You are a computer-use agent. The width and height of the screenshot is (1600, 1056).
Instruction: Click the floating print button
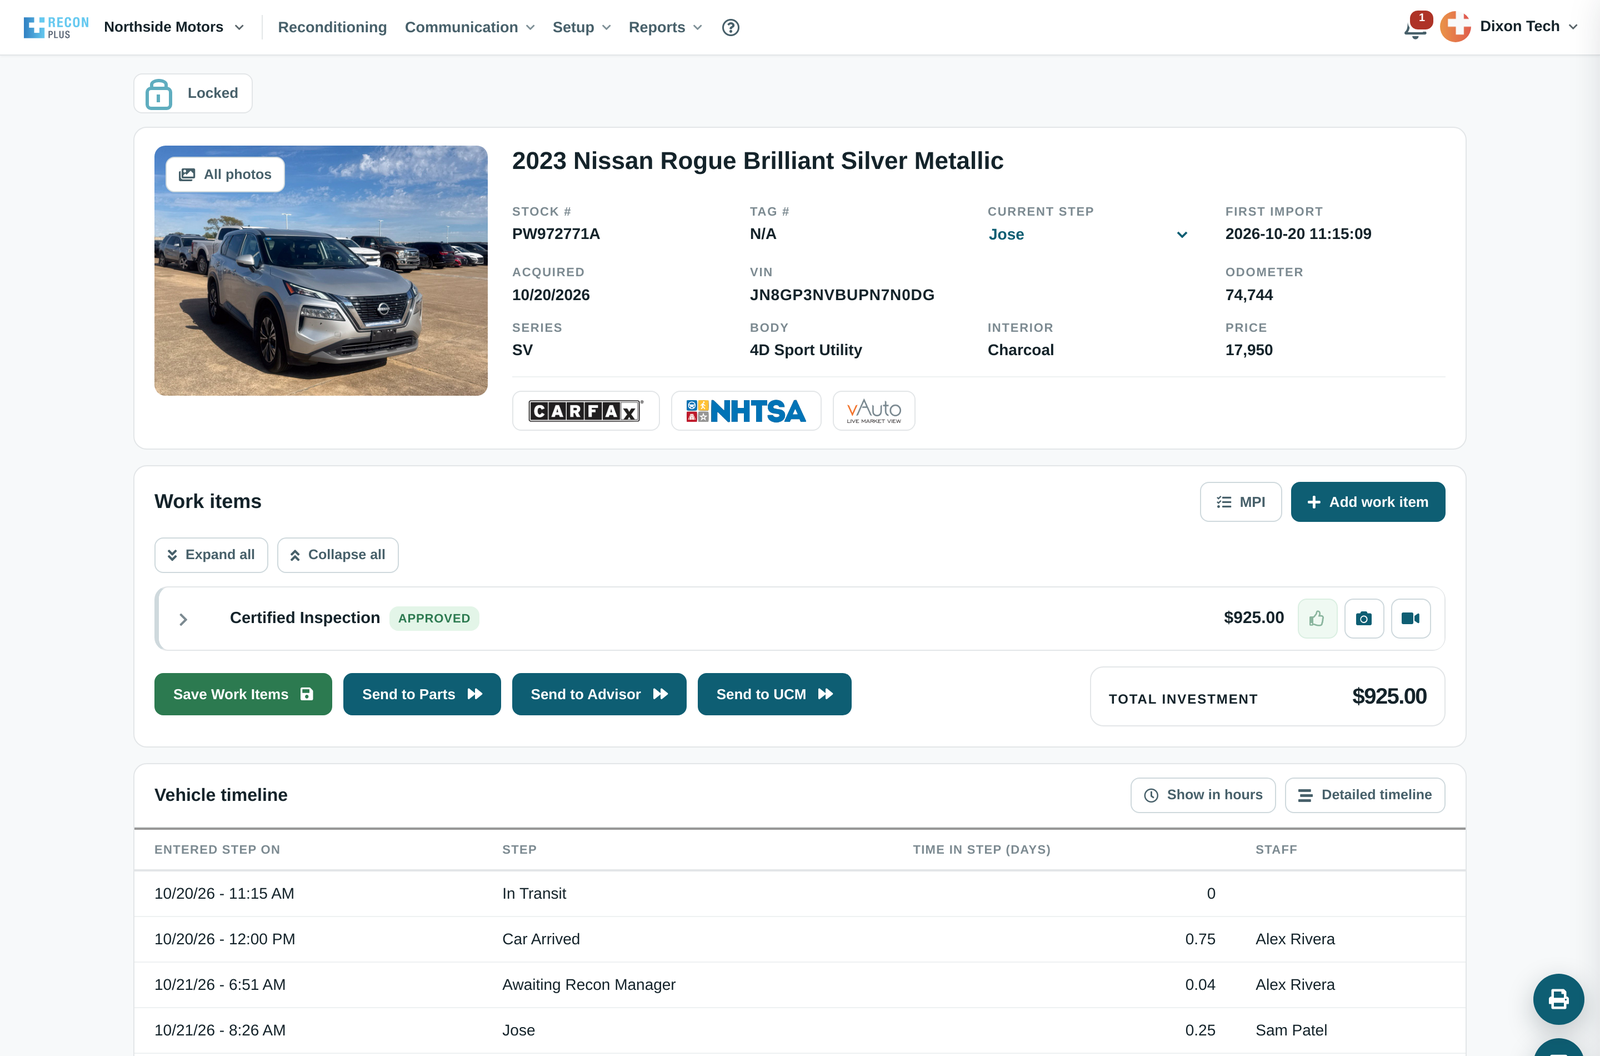coord(1558,999)
